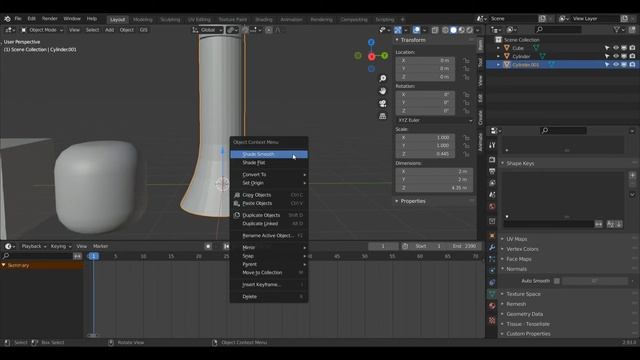Open the World properties red globe tab

coord(492,207)
